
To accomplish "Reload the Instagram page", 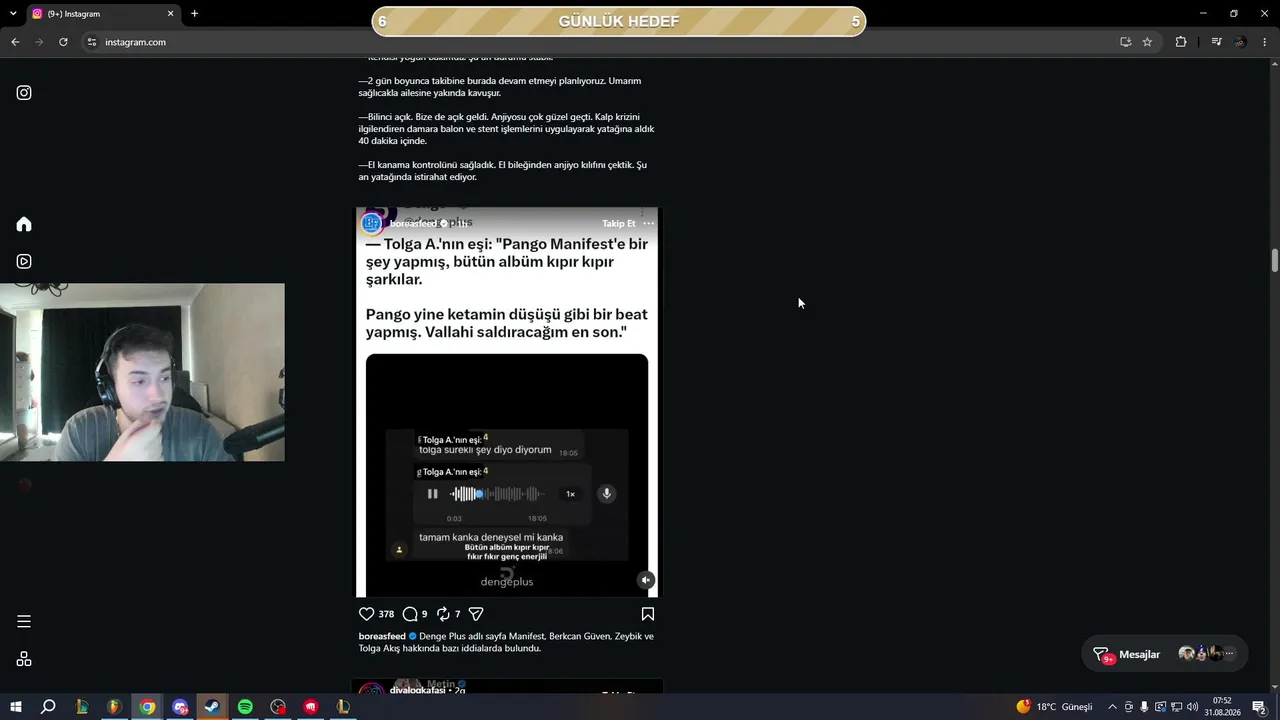I will click(63, 42).
